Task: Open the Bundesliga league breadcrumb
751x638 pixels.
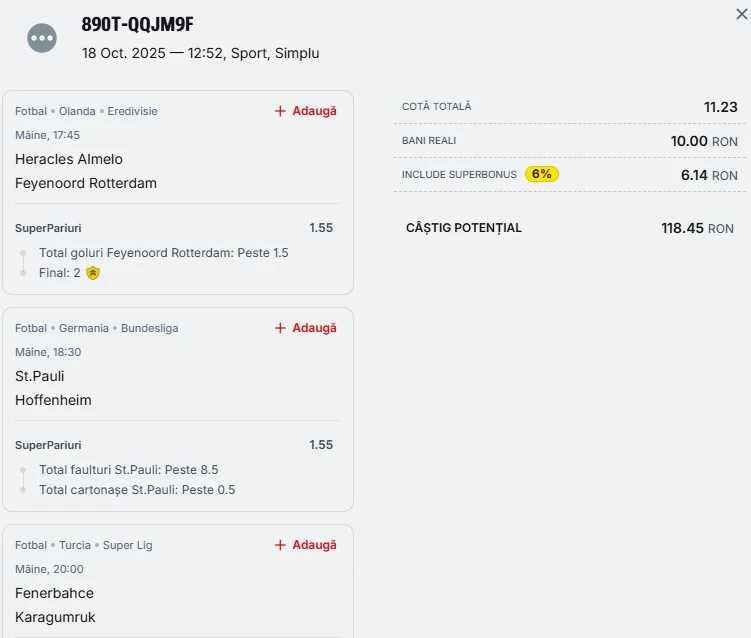Action: click(x=150, y=328)
